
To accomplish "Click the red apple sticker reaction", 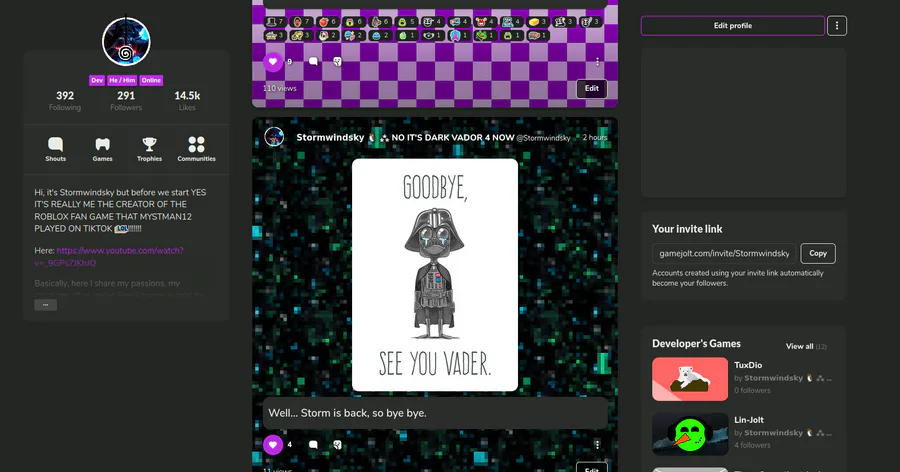I will pos(327,22).
